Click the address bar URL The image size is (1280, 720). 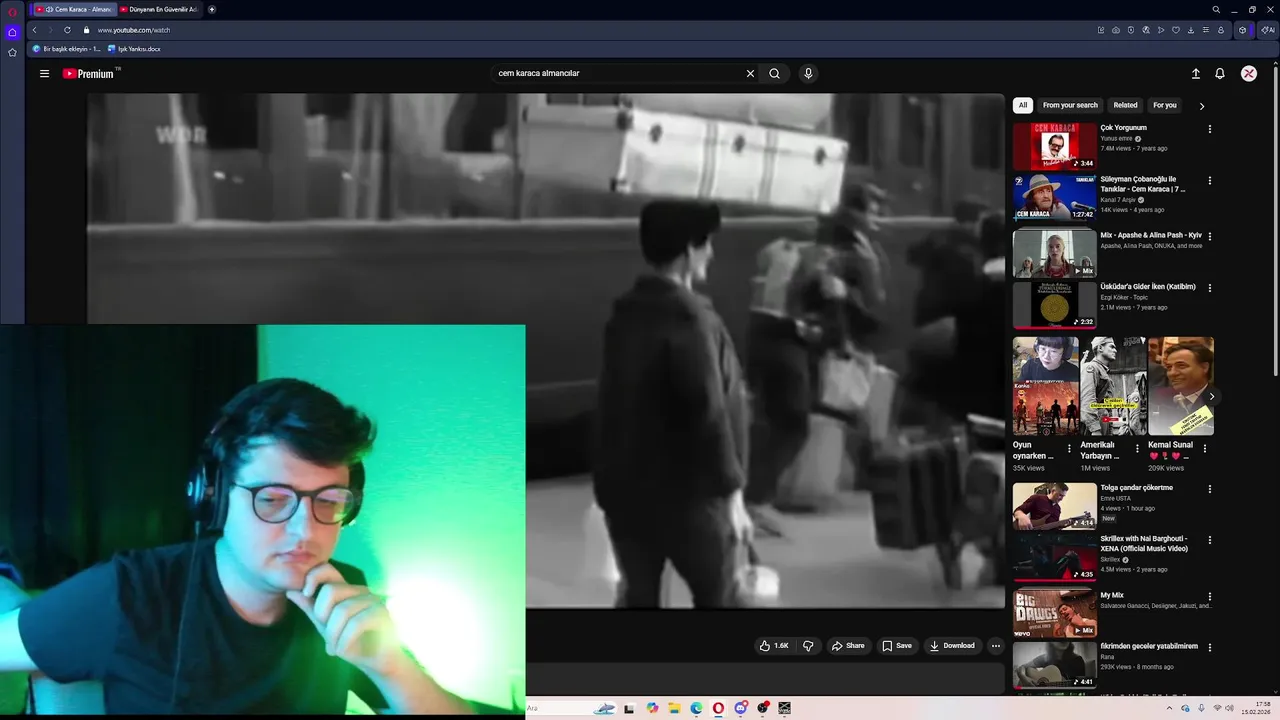pyautogui.click(x=134, y=30)
